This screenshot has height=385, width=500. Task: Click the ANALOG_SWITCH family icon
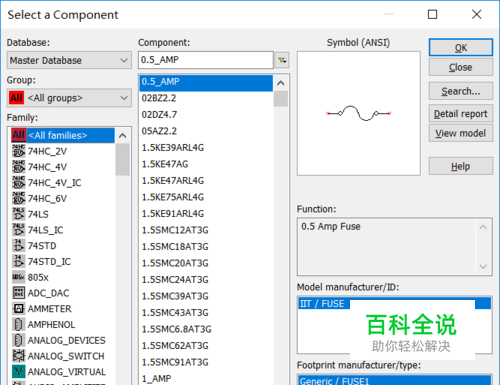click(19, 356)
